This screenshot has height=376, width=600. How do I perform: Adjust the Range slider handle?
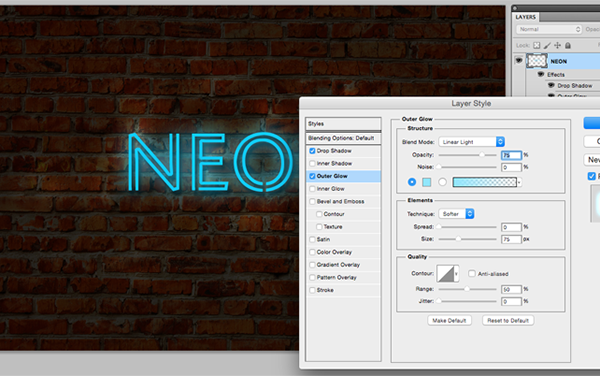click(467, 289)
